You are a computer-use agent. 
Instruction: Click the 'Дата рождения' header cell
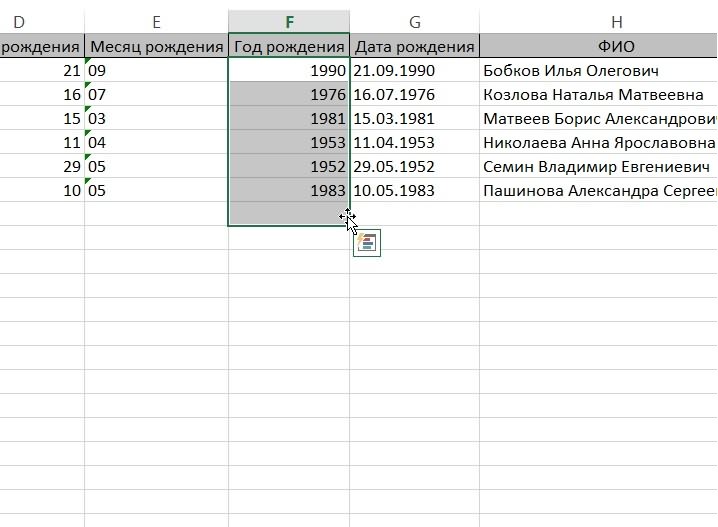[x=414, y=46]
